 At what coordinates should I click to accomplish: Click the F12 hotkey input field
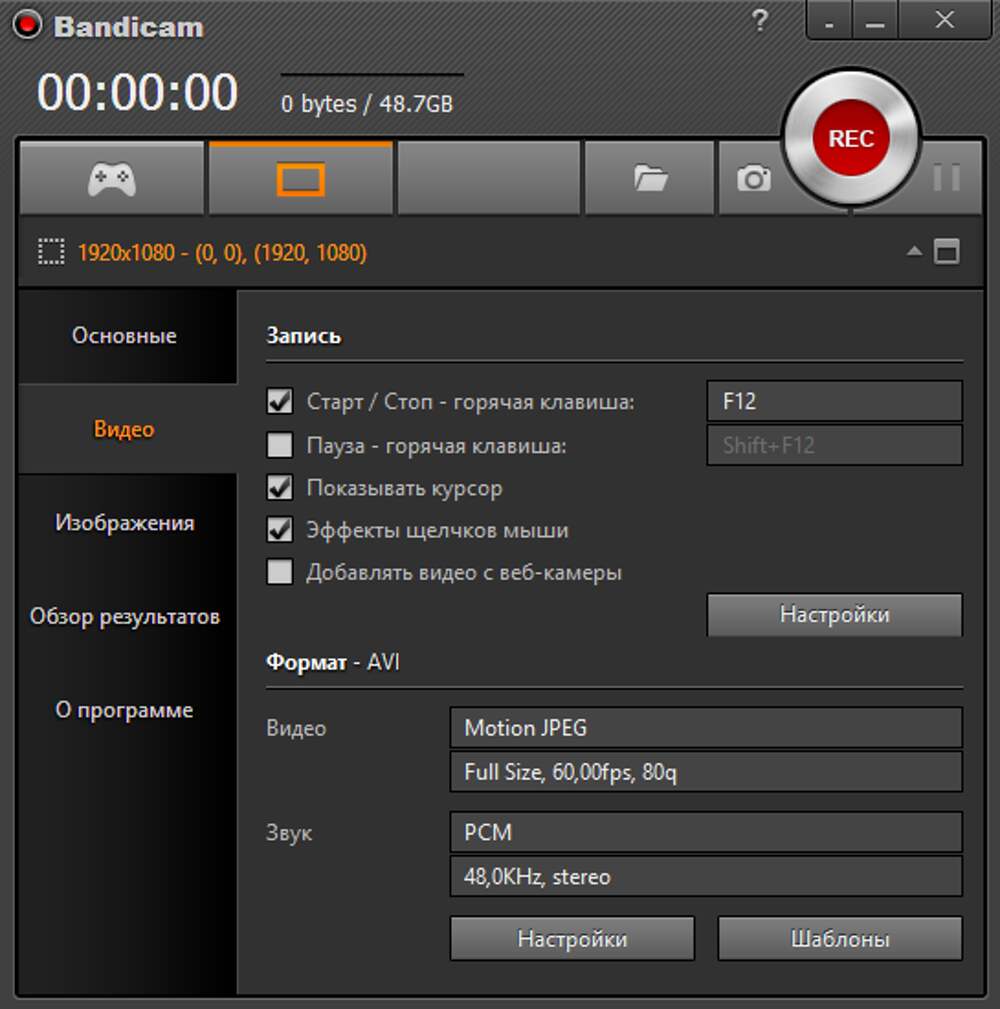pos(834,402)
